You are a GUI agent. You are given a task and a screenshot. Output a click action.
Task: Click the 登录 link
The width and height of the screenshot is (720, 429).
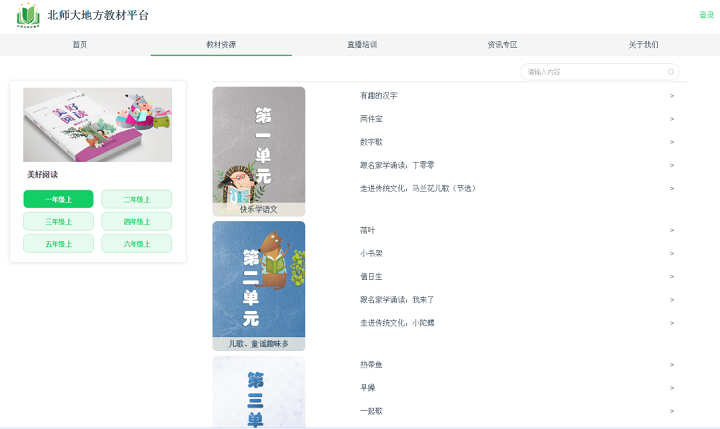[707, 15]
